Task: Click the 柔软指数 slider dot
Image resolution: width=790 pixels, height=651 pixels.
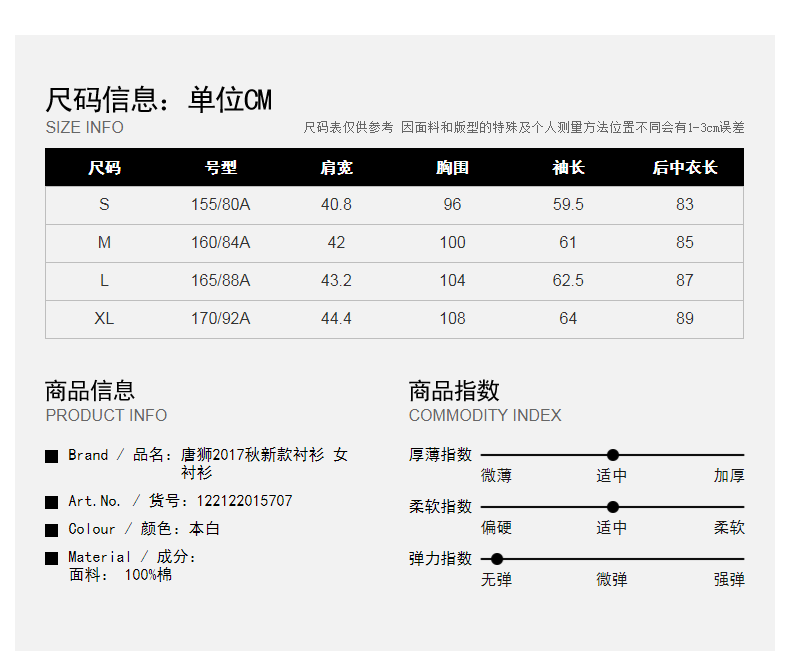Action: point(613,507)
